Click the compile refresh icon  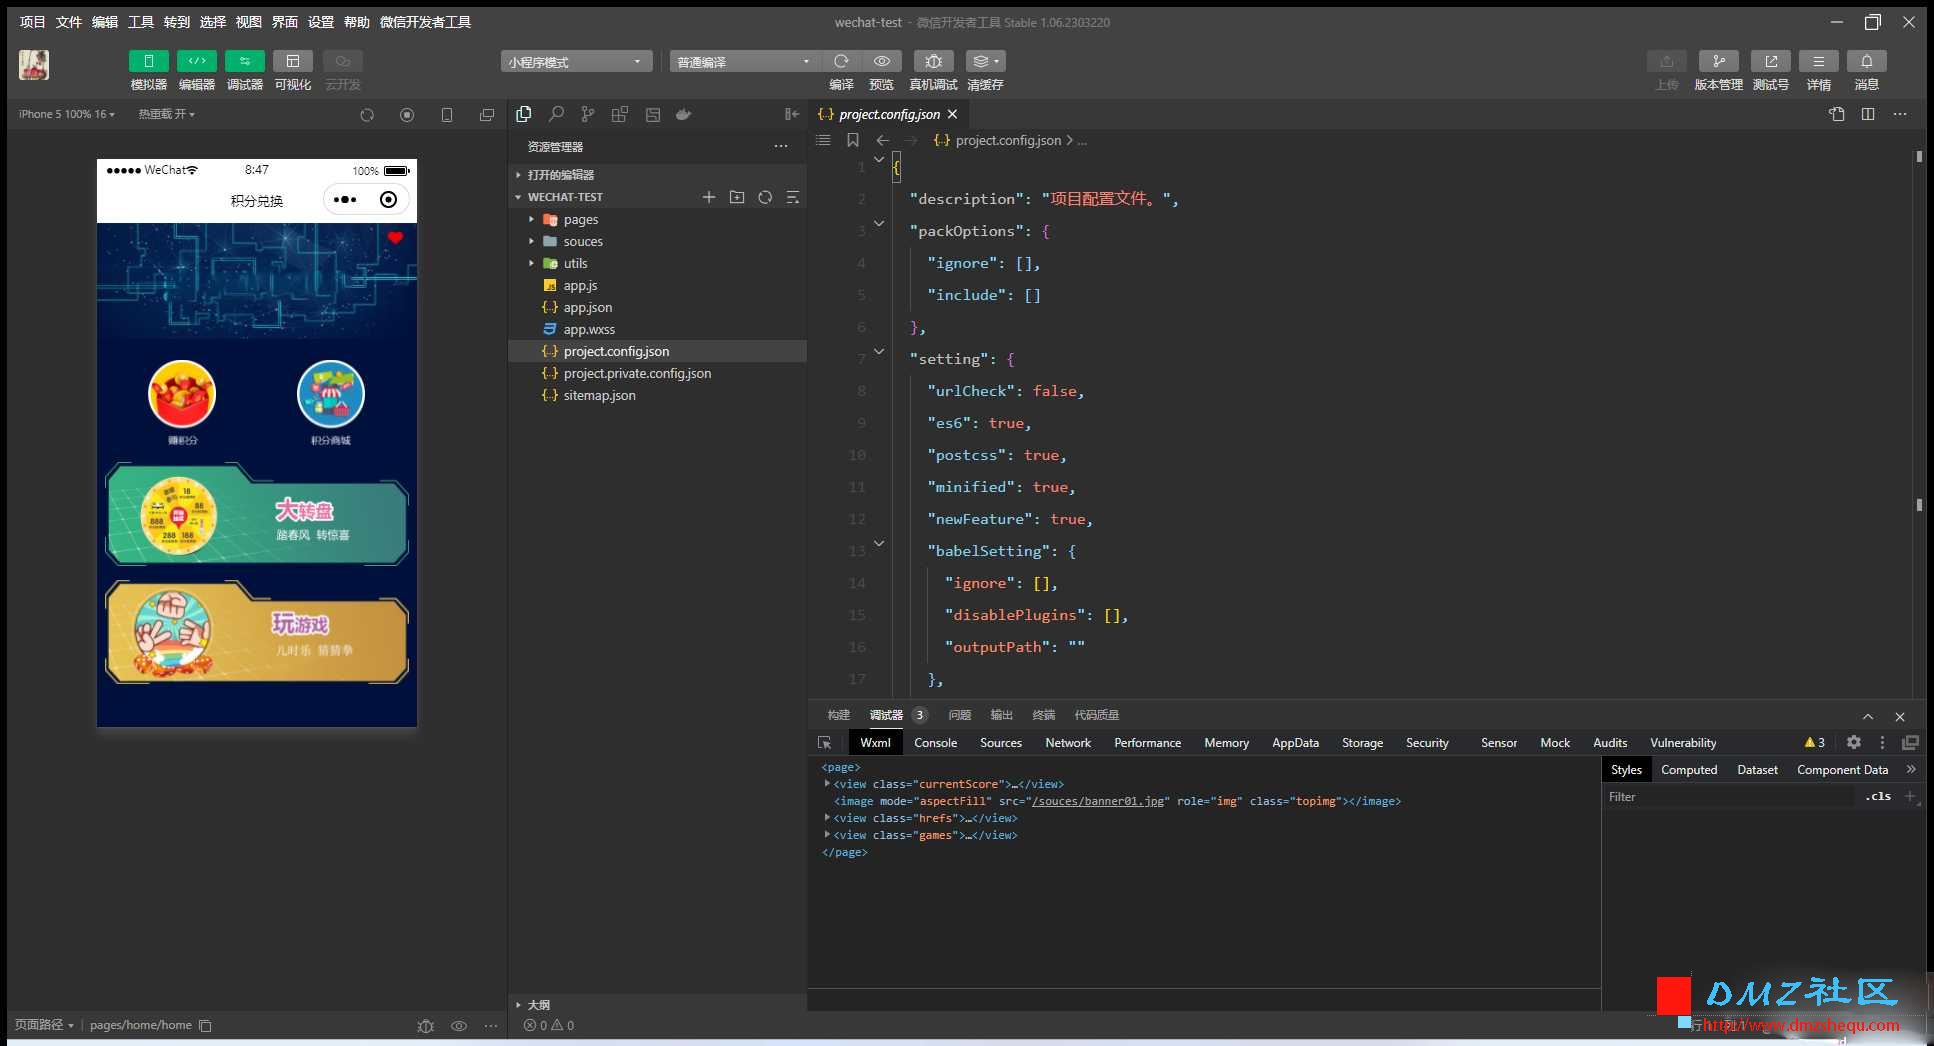tap(842, 61)
